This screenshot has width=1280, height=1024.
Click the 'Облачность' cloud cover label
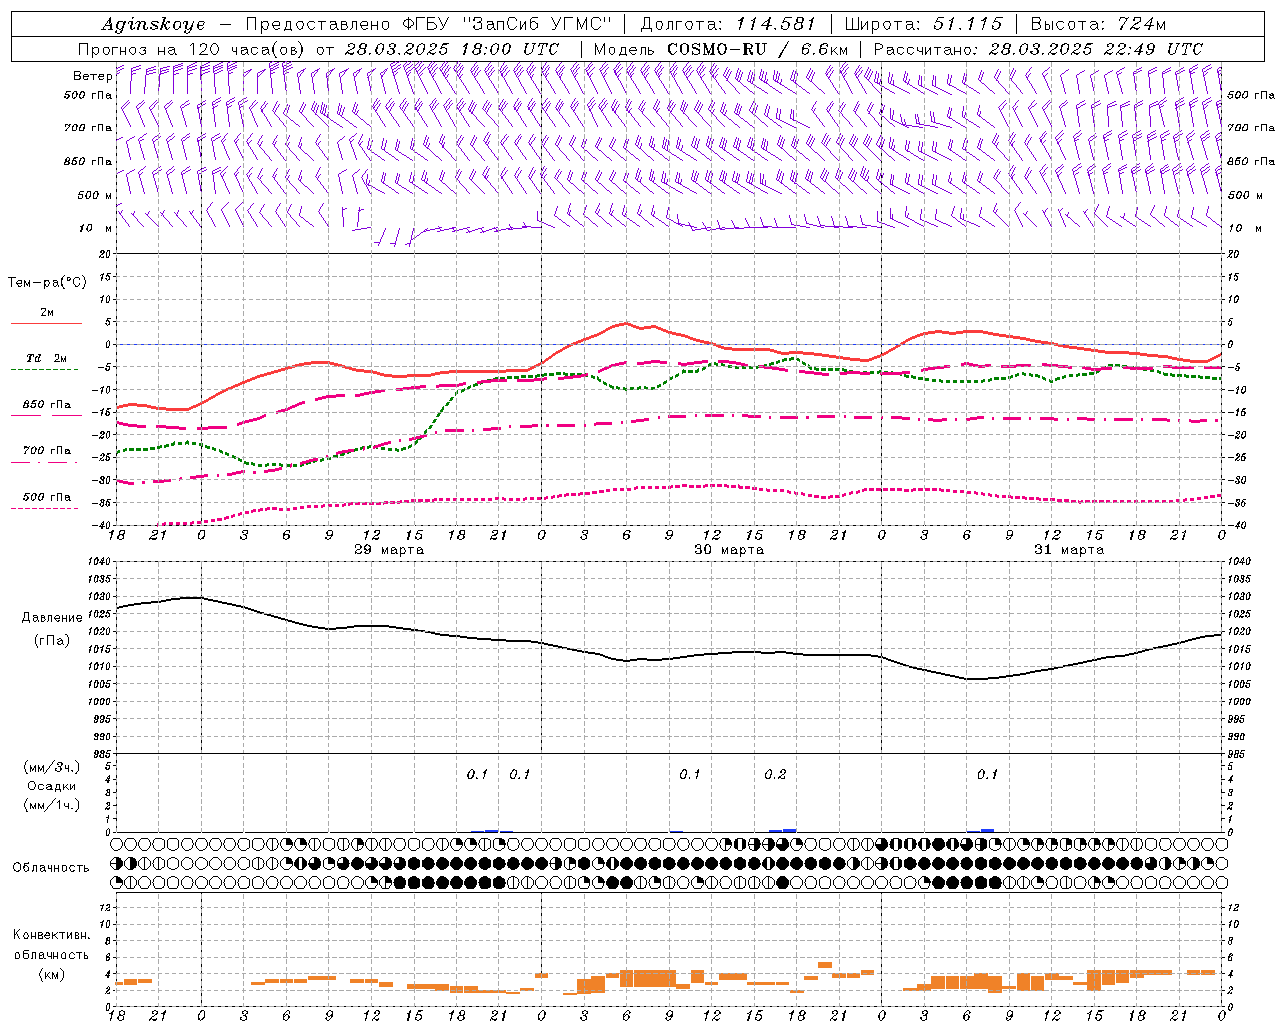click(50, 868)
